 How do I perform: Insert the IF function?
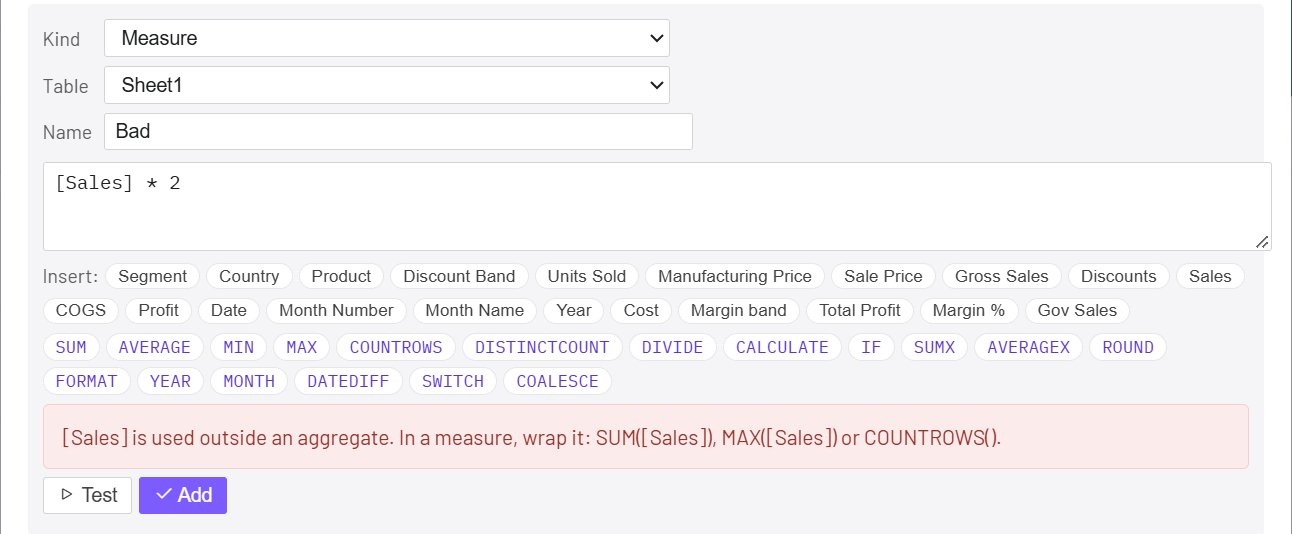(x=871, y=347)
